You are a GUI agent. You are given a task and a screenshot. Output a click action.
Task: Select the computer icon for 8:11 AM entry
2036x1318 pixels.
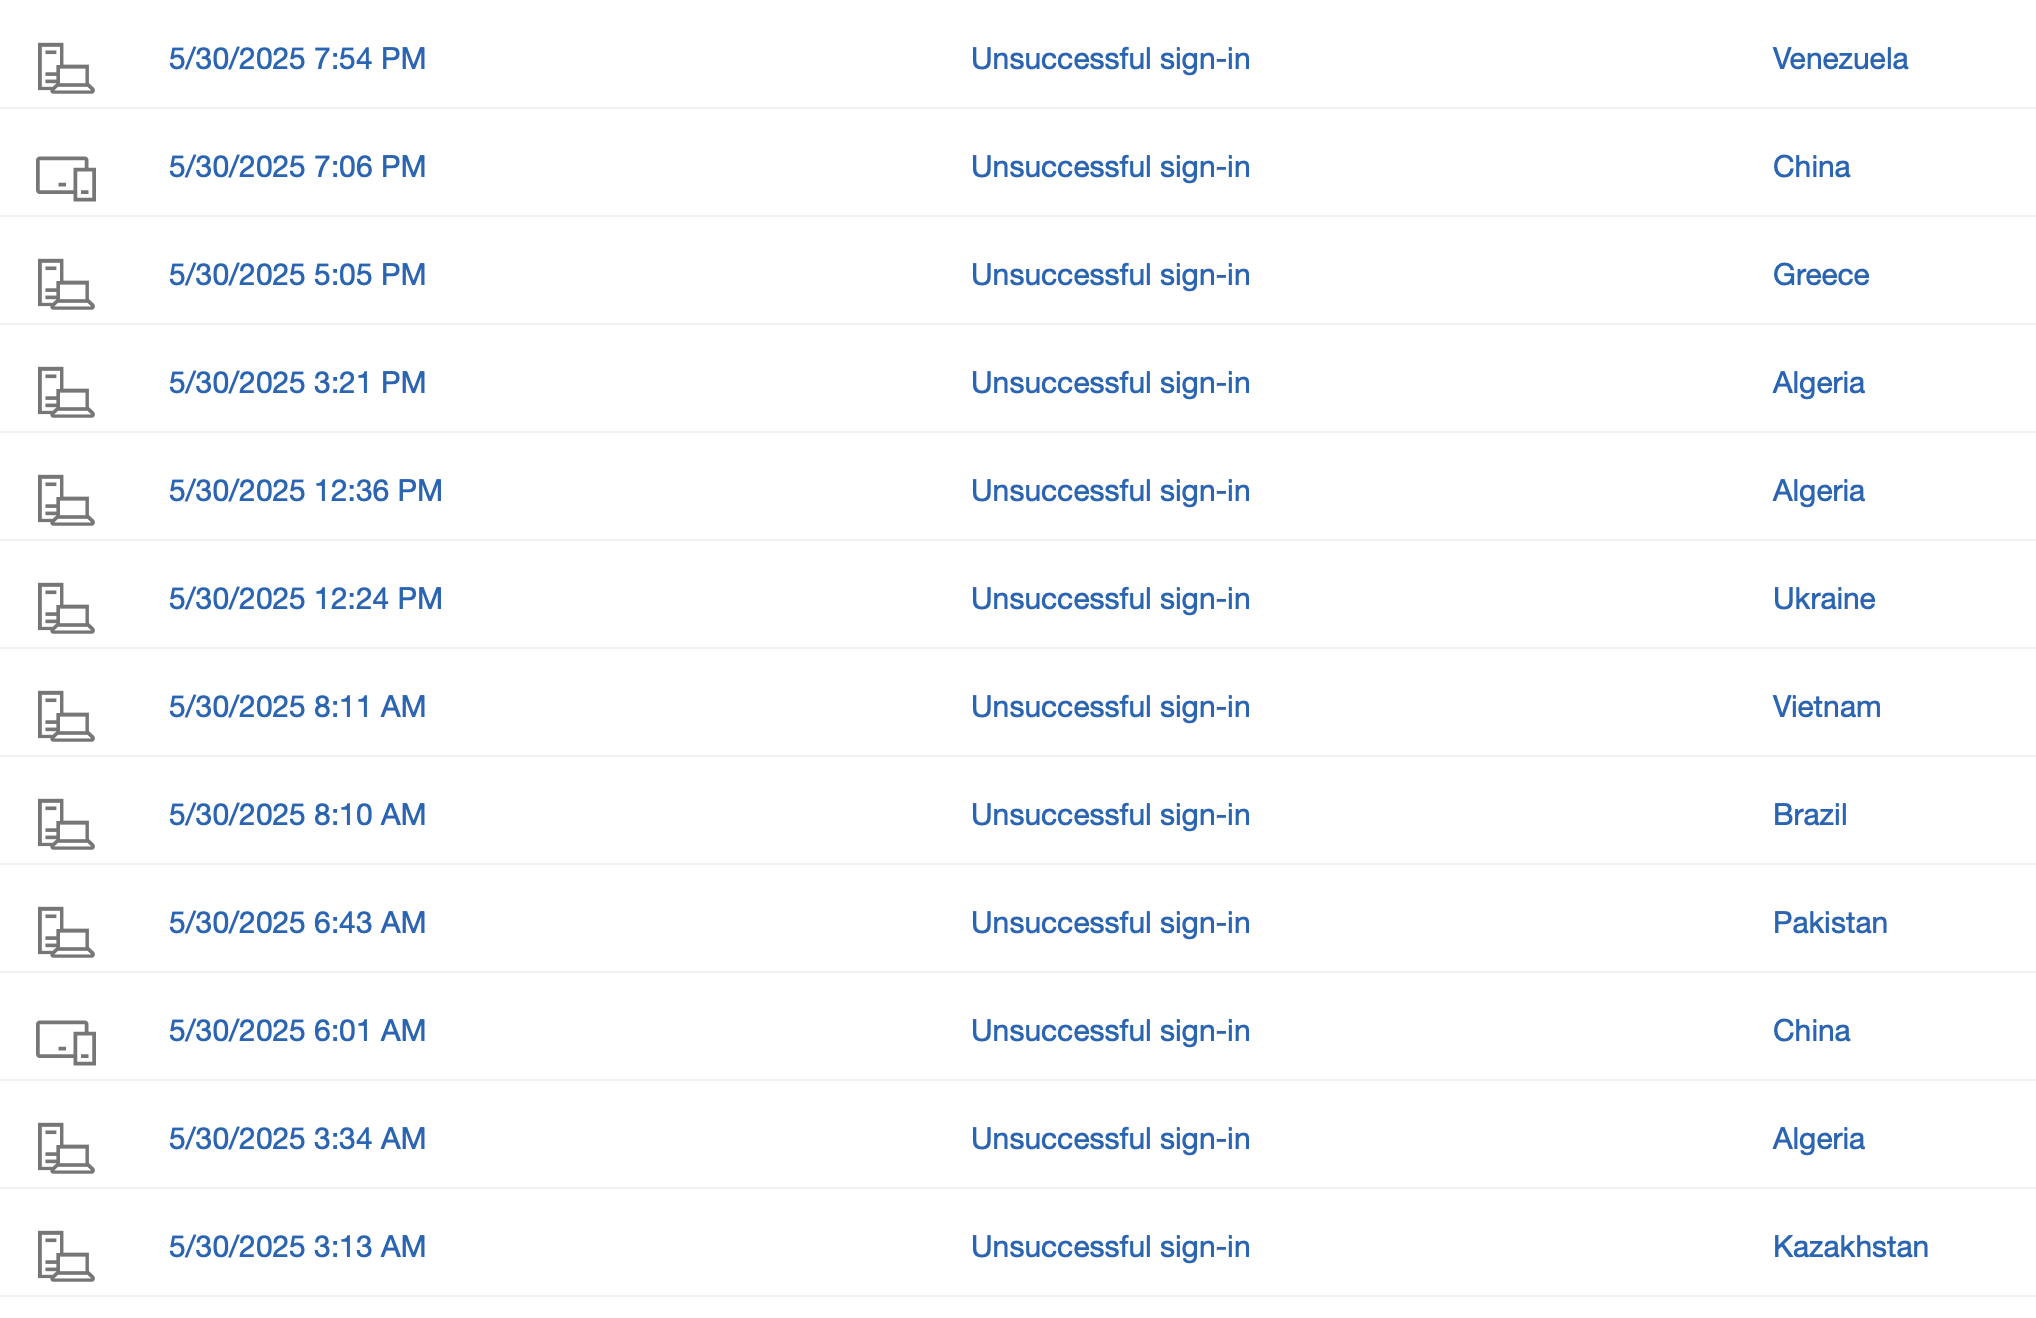(66, 716)
